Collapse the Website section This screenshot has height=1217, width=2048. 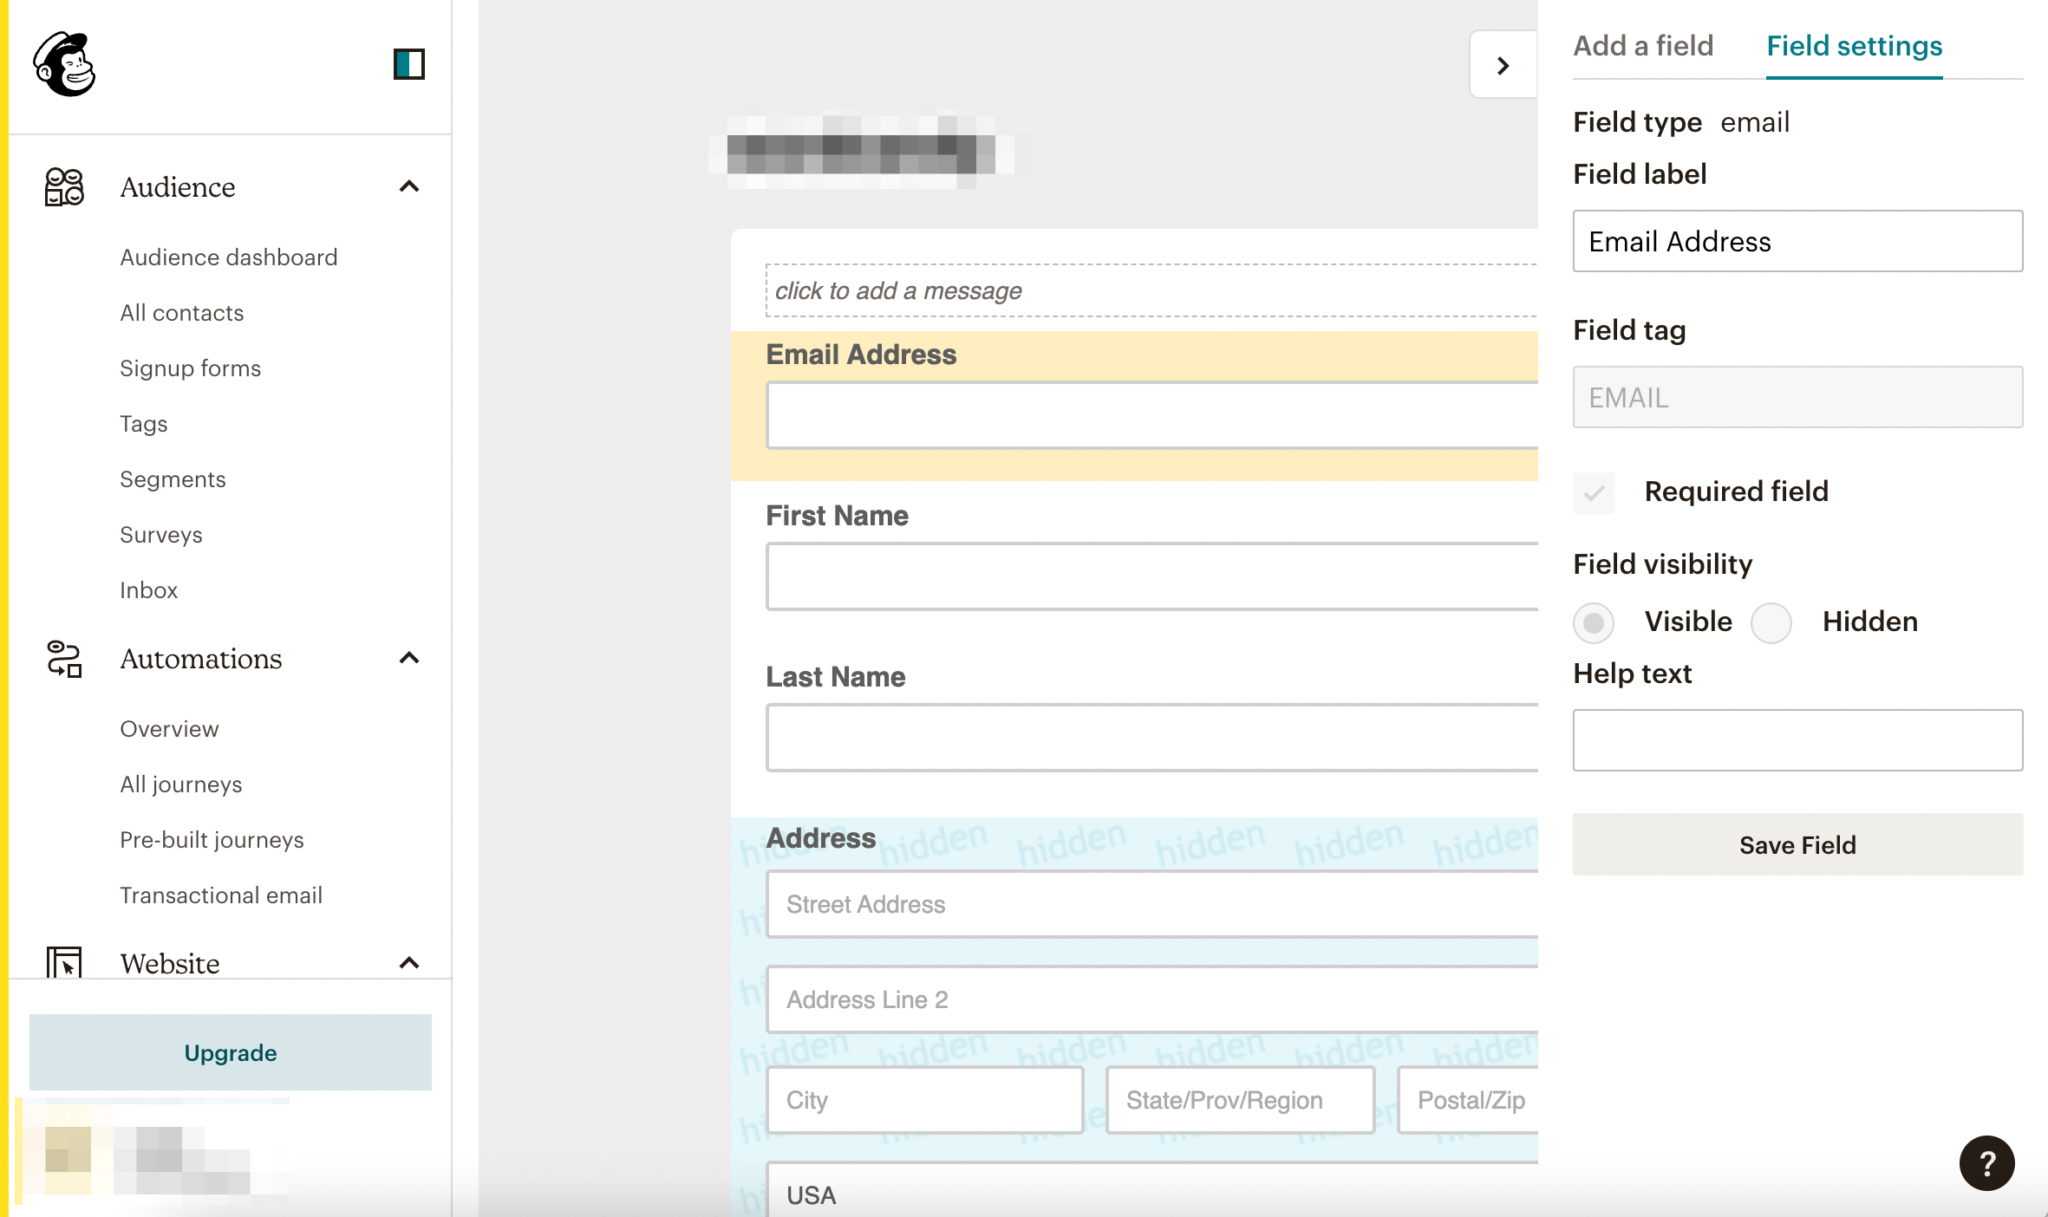click(x=409, y=963)
